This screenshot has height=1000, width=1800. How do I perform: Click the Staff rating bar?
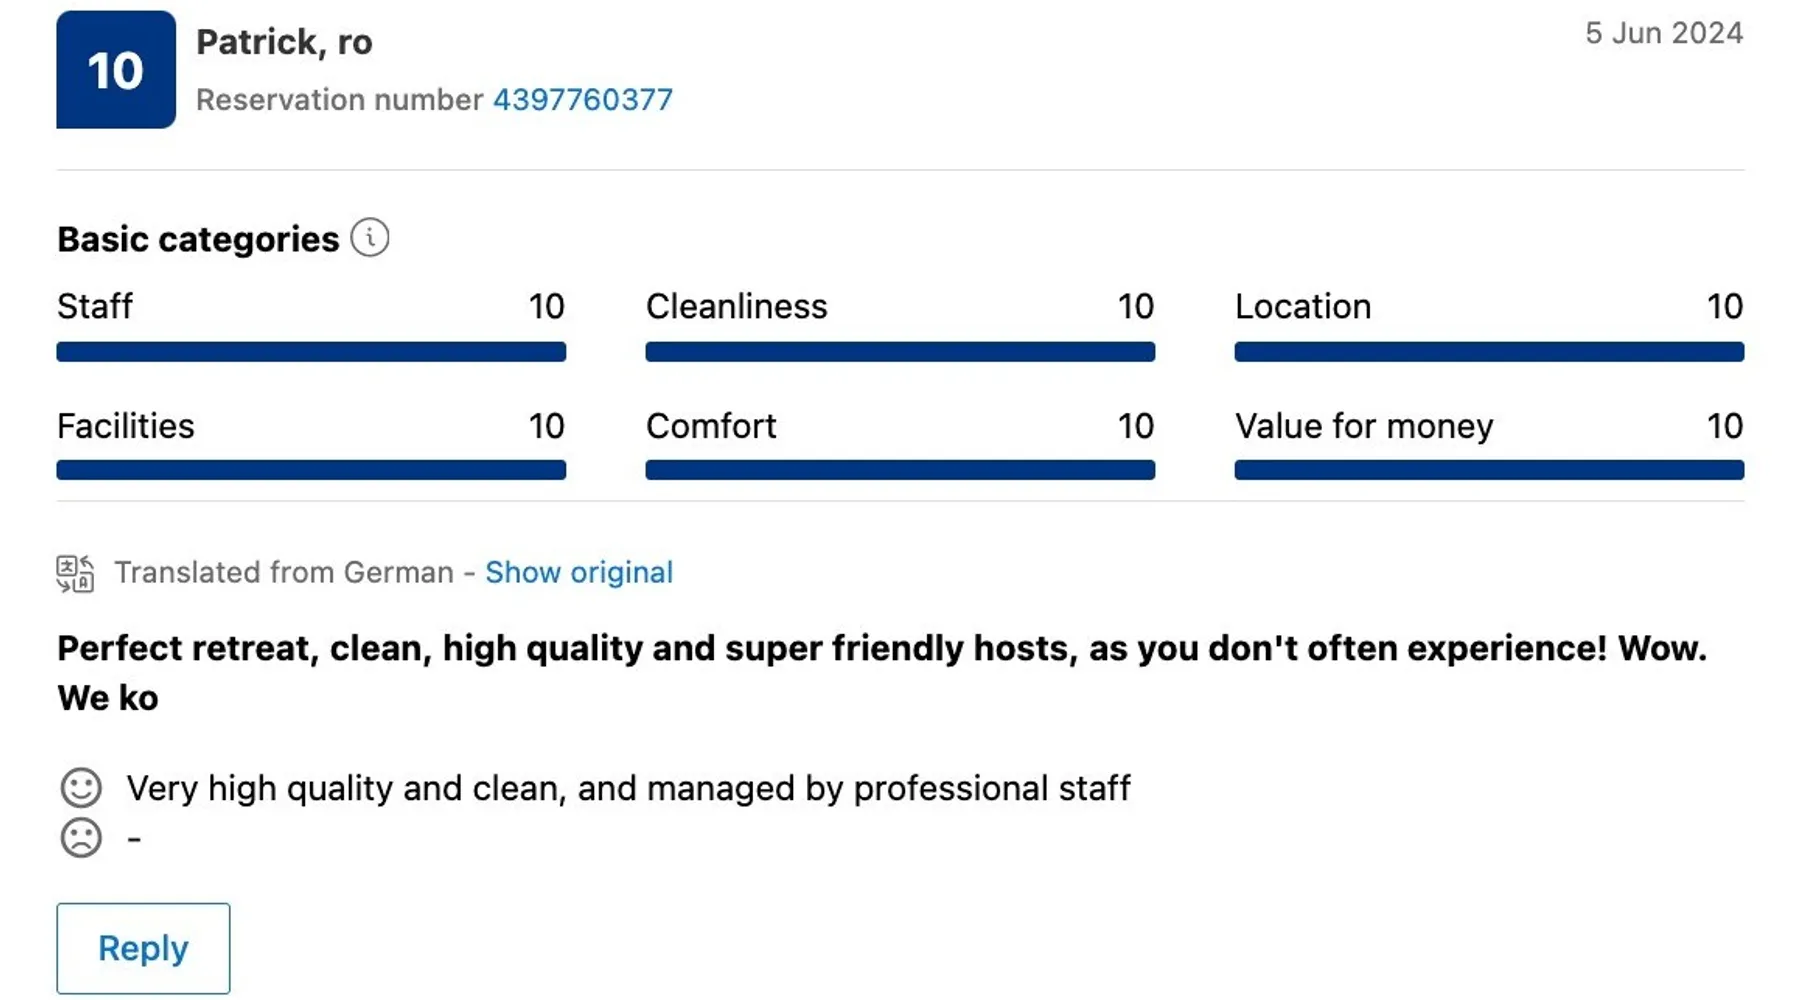coord(311,352)
